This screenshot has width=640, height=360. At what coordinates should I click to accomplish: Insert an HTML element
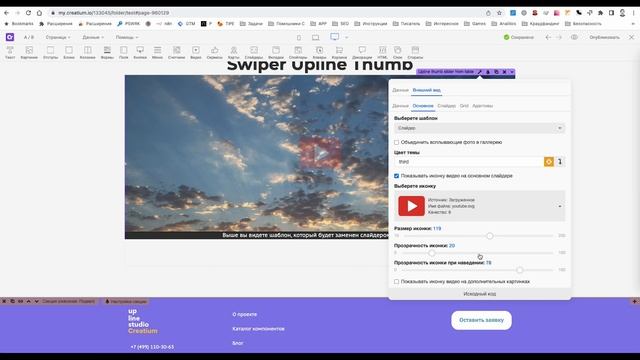point(382,53)
